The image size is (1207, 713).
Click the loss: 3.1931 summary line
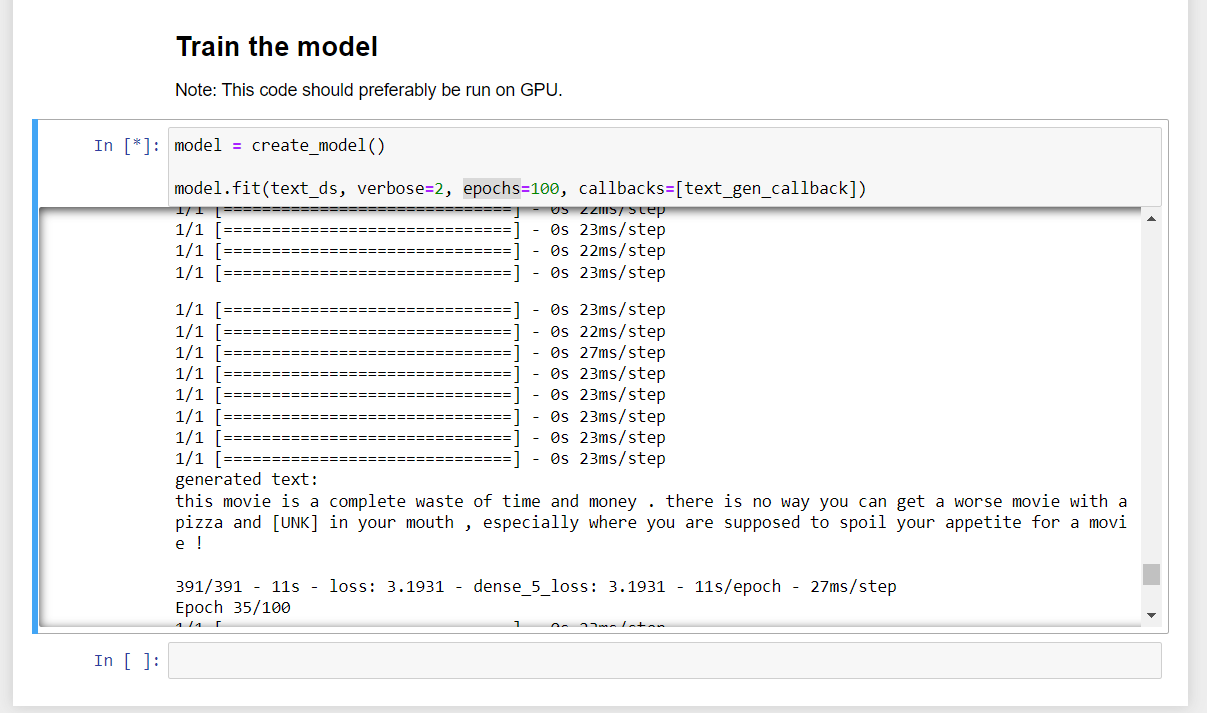pos(535,586)
